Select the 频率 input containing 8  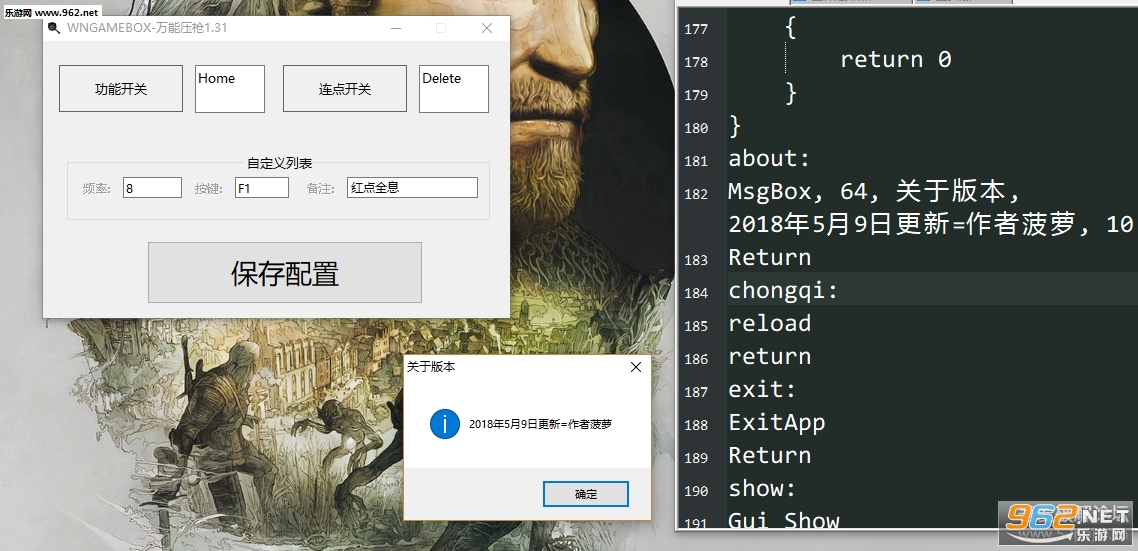152,188
